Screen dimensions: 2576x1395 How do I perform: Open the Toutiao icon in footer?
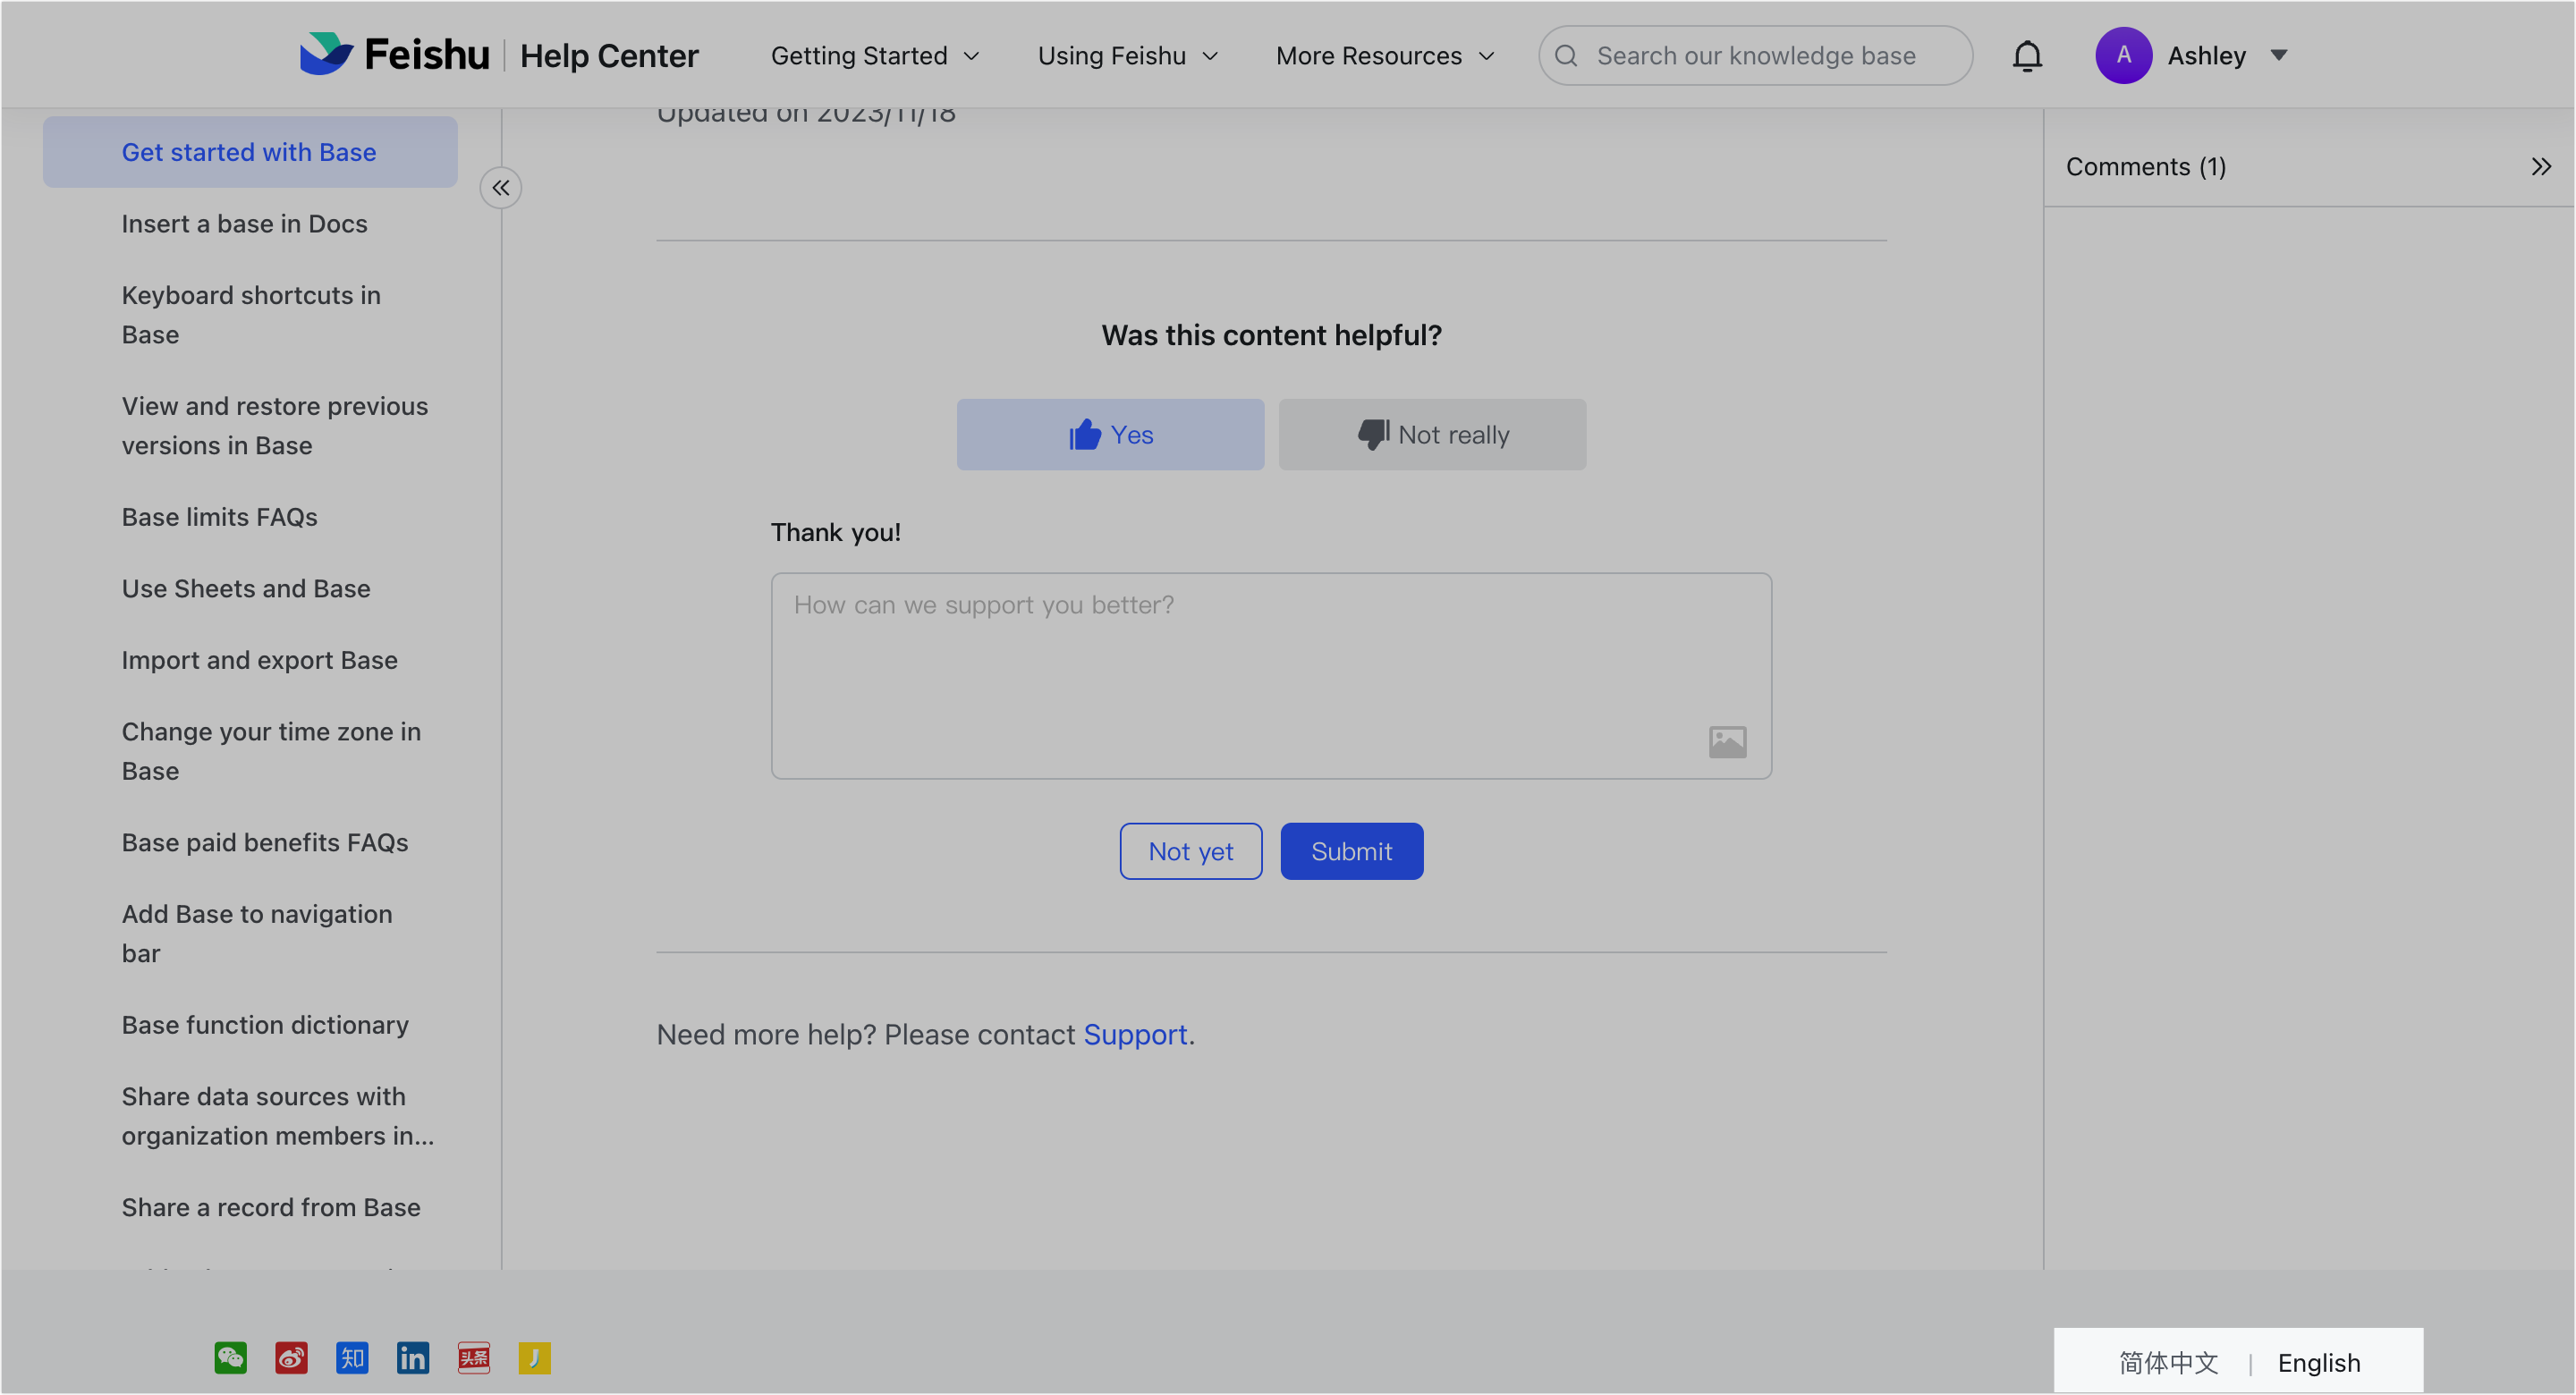(x=473, y=1358)
